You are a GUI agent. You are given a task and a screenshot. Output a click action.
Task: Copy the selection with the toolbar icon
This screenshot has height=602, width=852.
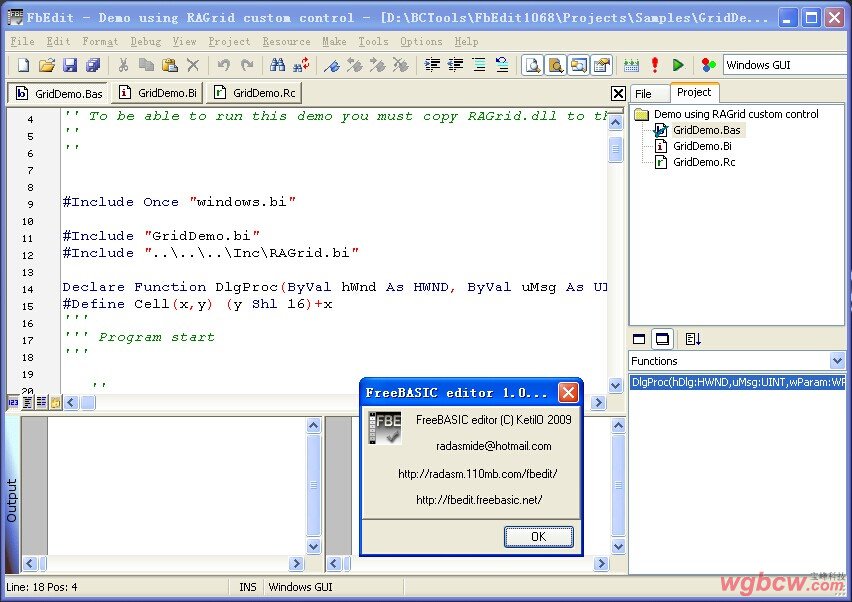[146, 65]
